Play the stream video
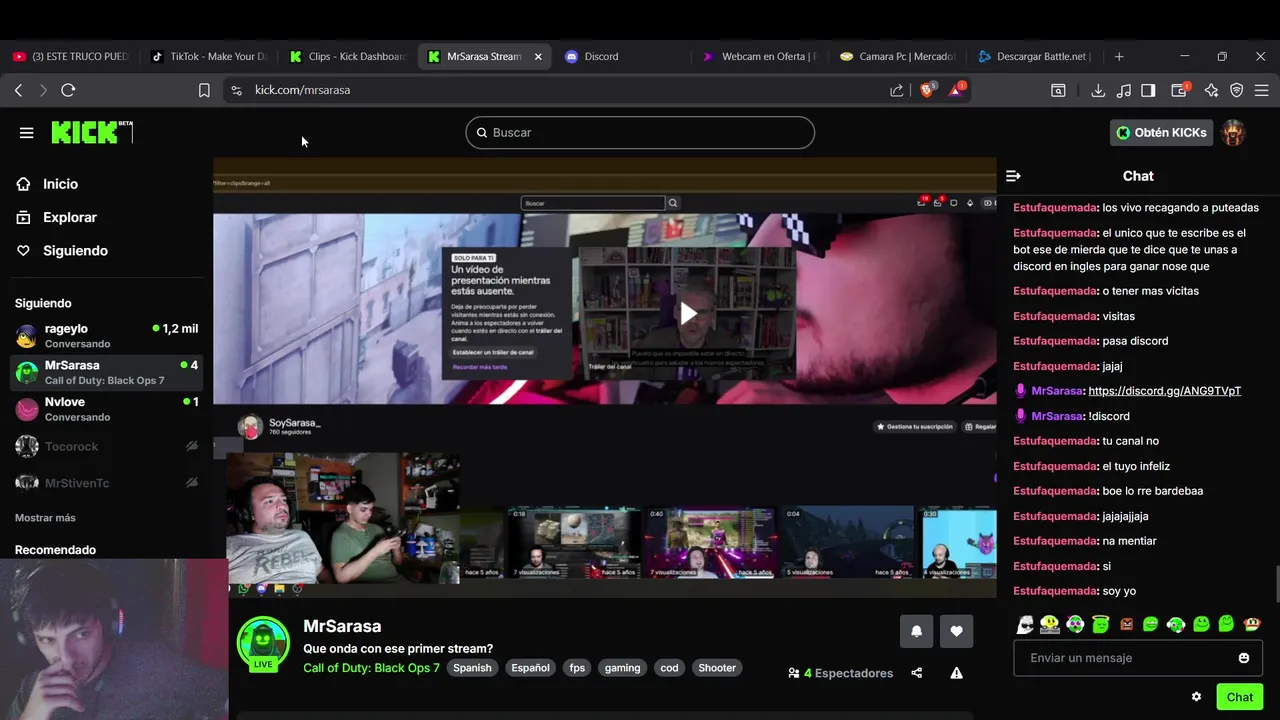 click(688, 313)
